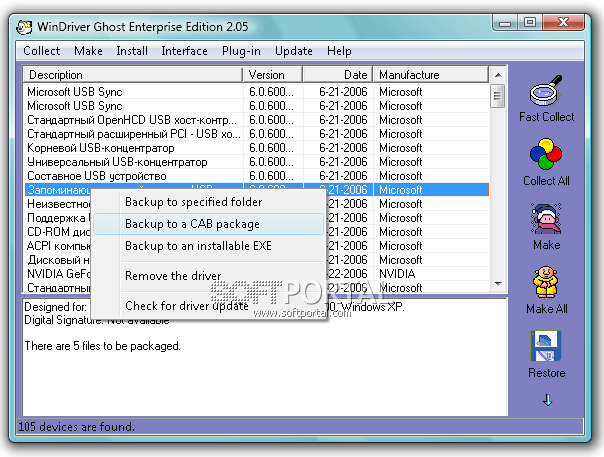Sort by the Description column header
Image resolution: width=604 pixels, height=457 pixels.
pos(133,74)
